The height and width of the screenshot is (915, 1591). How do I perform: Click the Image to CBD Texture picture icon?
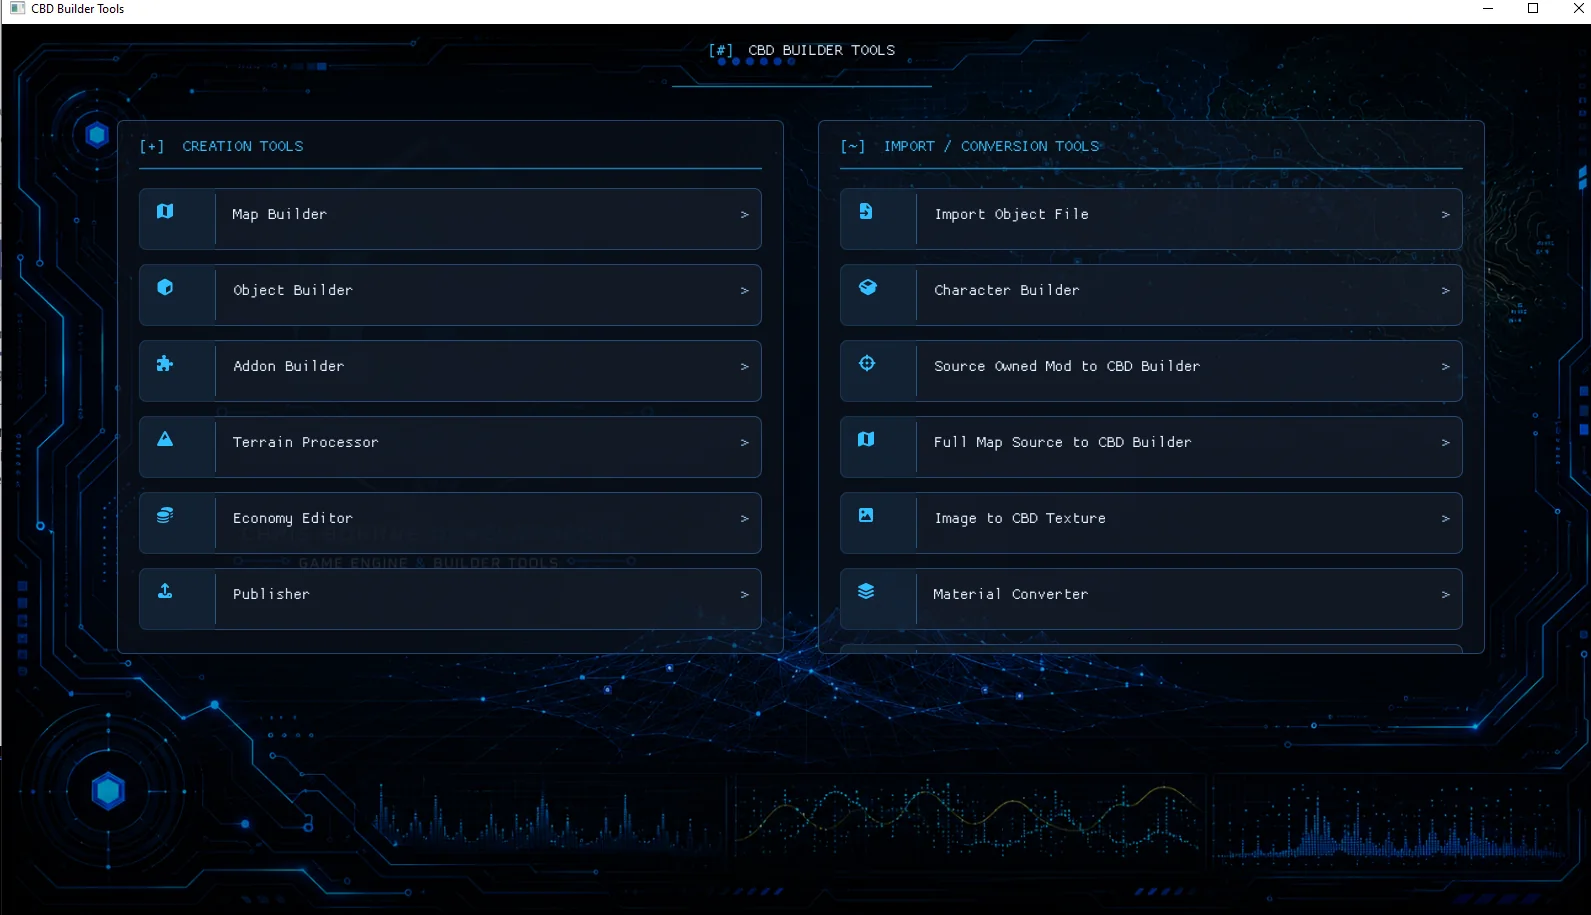pos(866,515)
